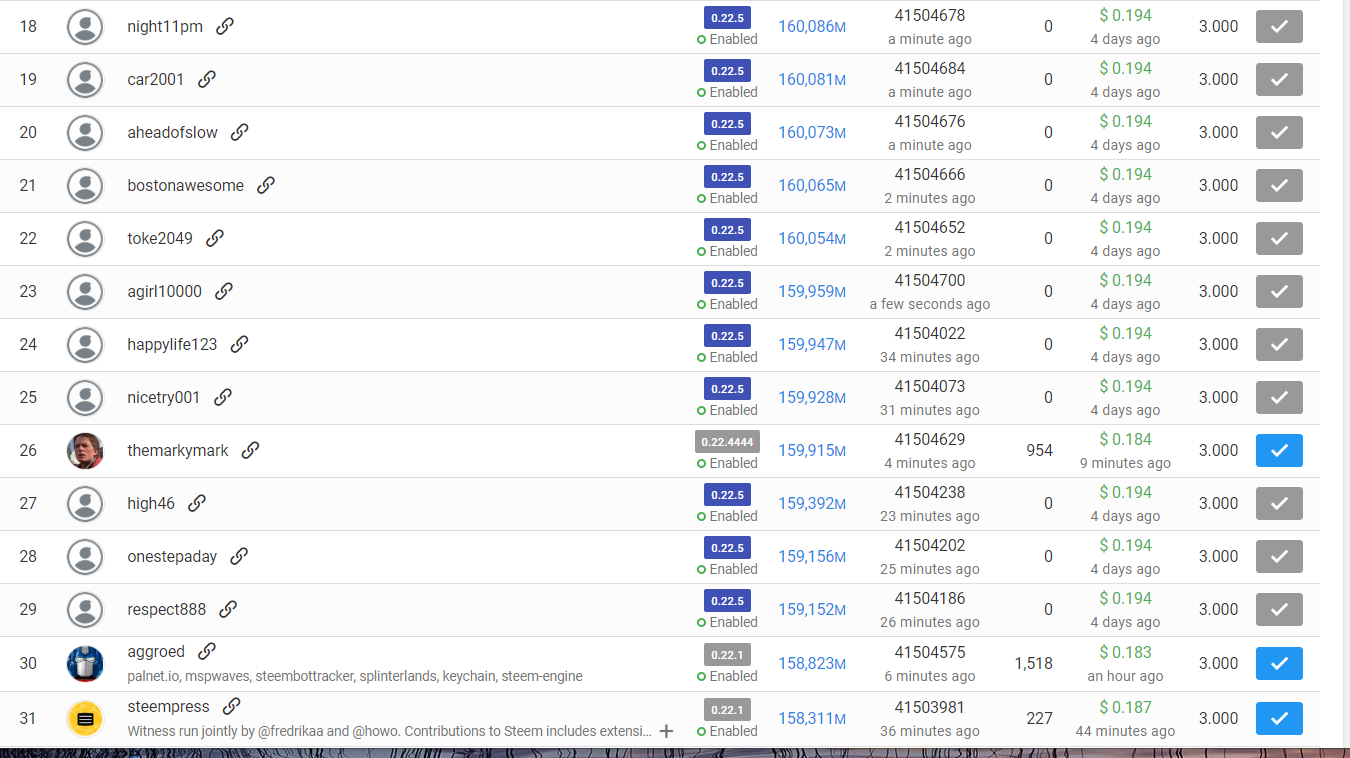This screenshot has width=1350, height=758.
Task: Click the 0.22.1 version badge for aggroed
Action: (x=727, y=654)
